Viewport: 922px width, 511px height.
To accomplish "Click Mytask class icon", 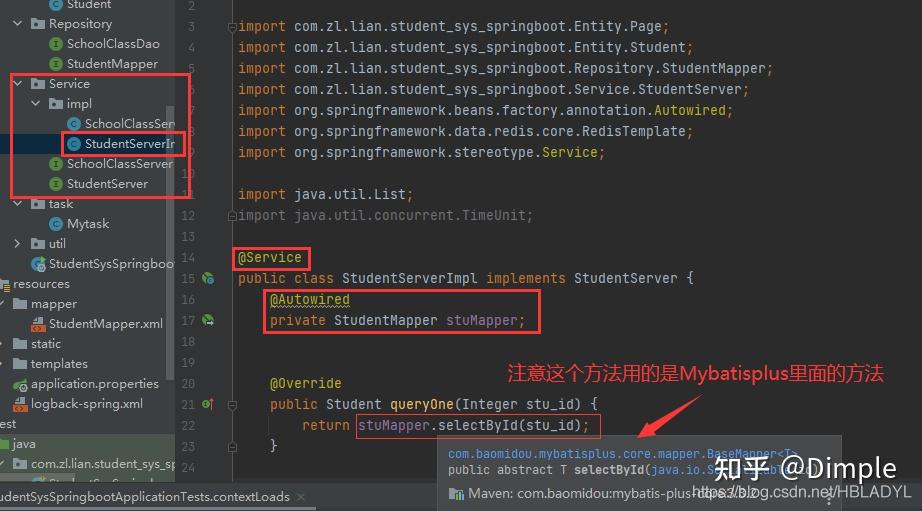I will coord(56,223).
